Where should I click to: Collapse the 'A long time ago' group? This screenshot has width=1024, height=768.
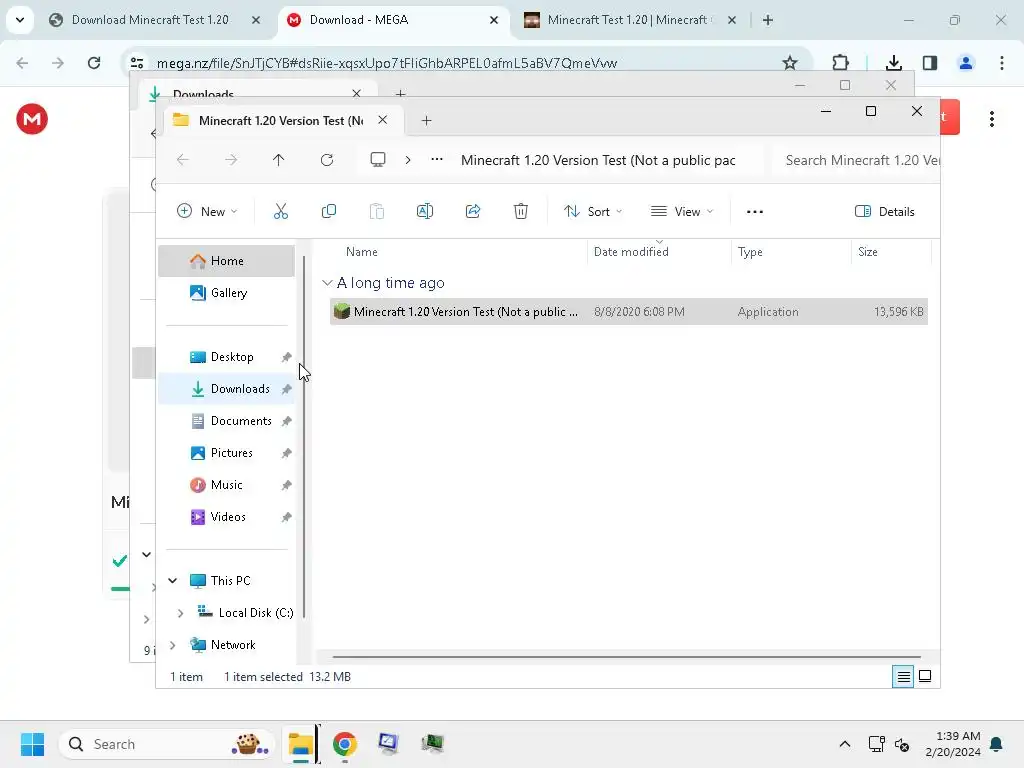327,283
